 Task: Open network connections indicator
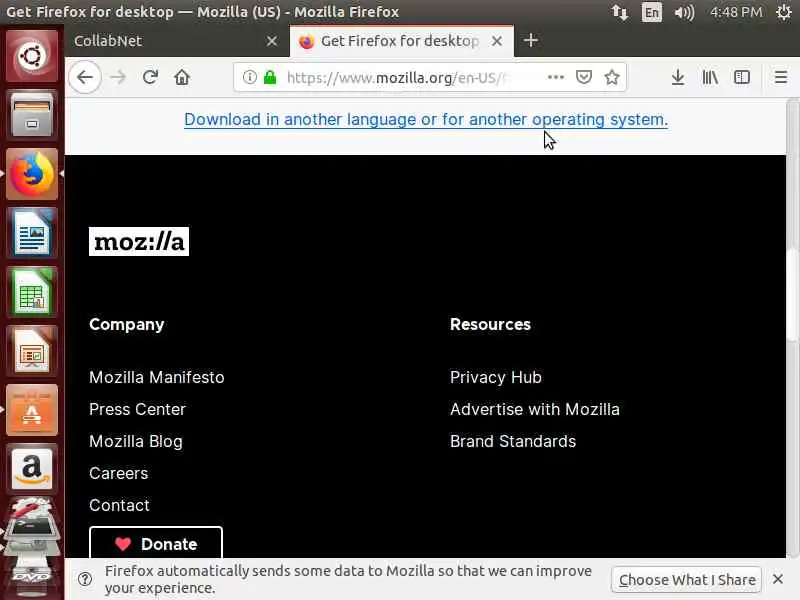pos(619,12)
